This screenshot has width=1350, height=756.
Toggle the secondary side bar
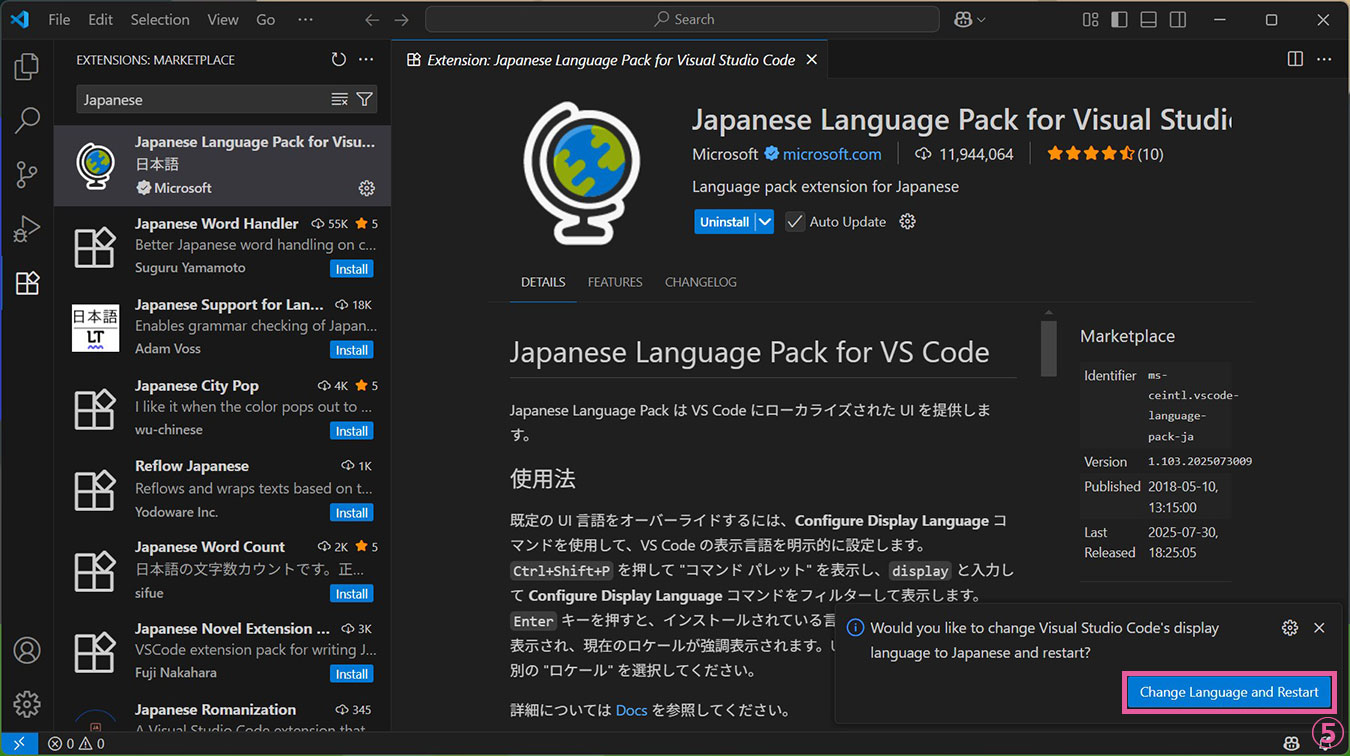pyautogui.click(x=1177, y=19)
